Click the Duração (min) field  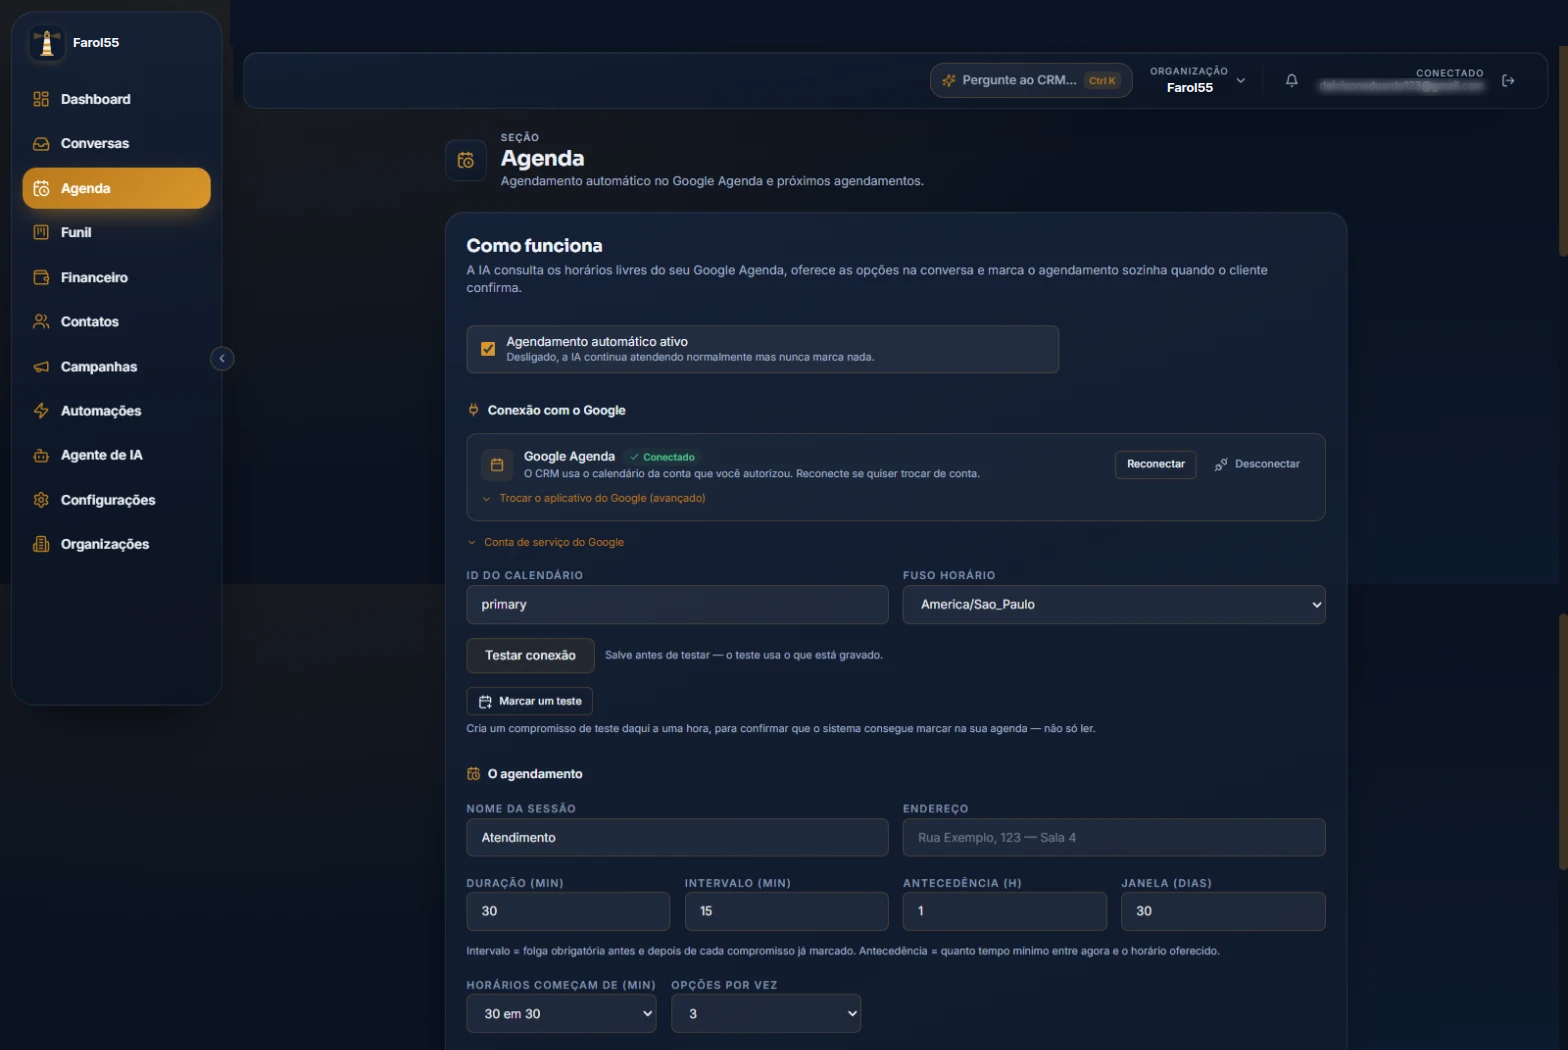tap(568, 911)
